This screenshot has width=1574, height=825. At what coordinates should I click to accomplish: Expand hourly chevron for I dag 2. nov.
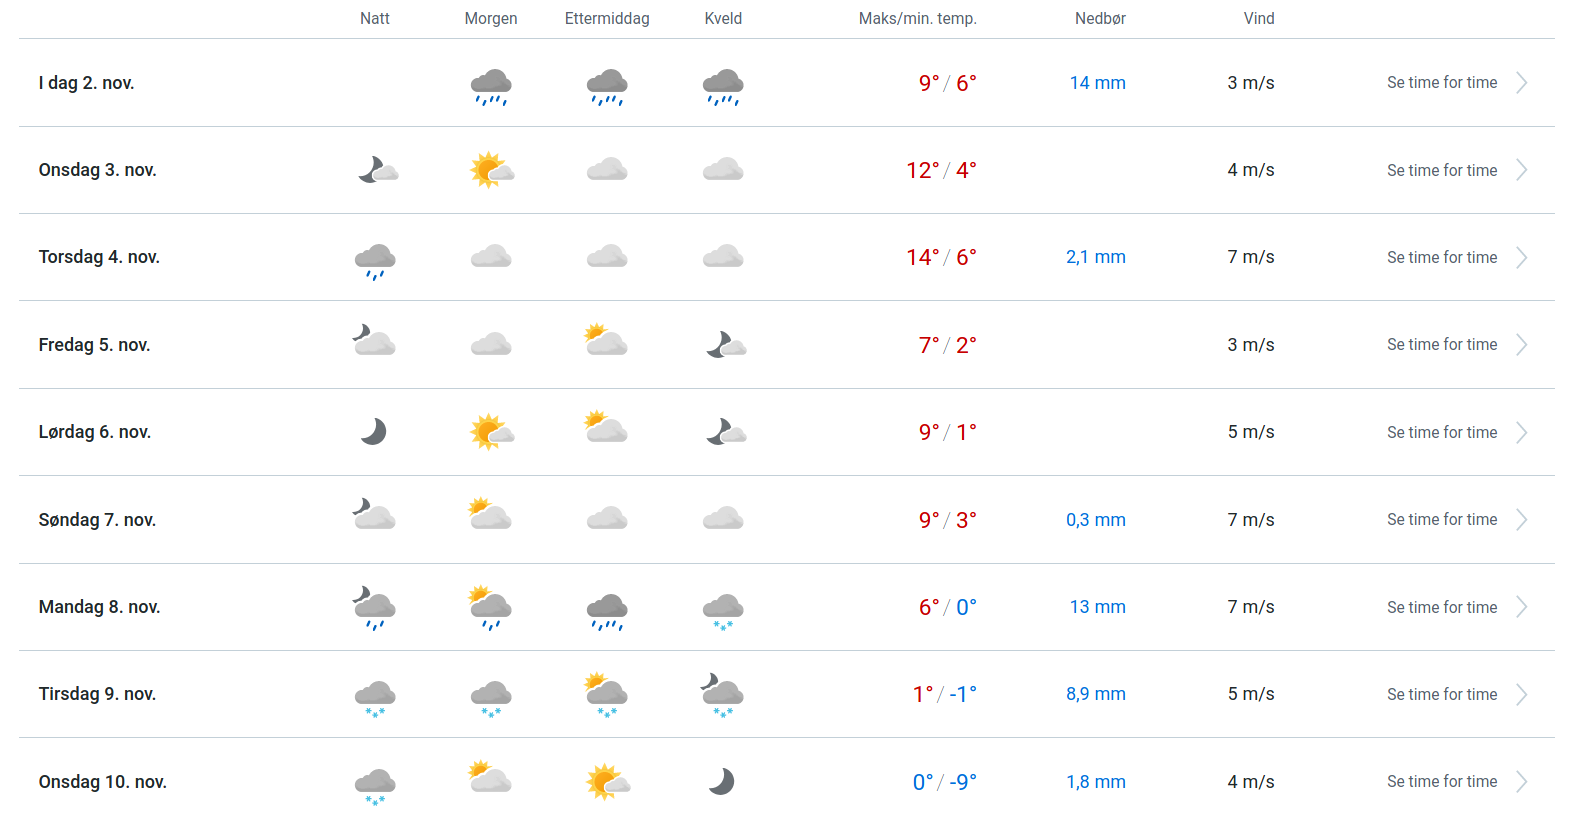pyautogui.click(x=1521, y=83)
